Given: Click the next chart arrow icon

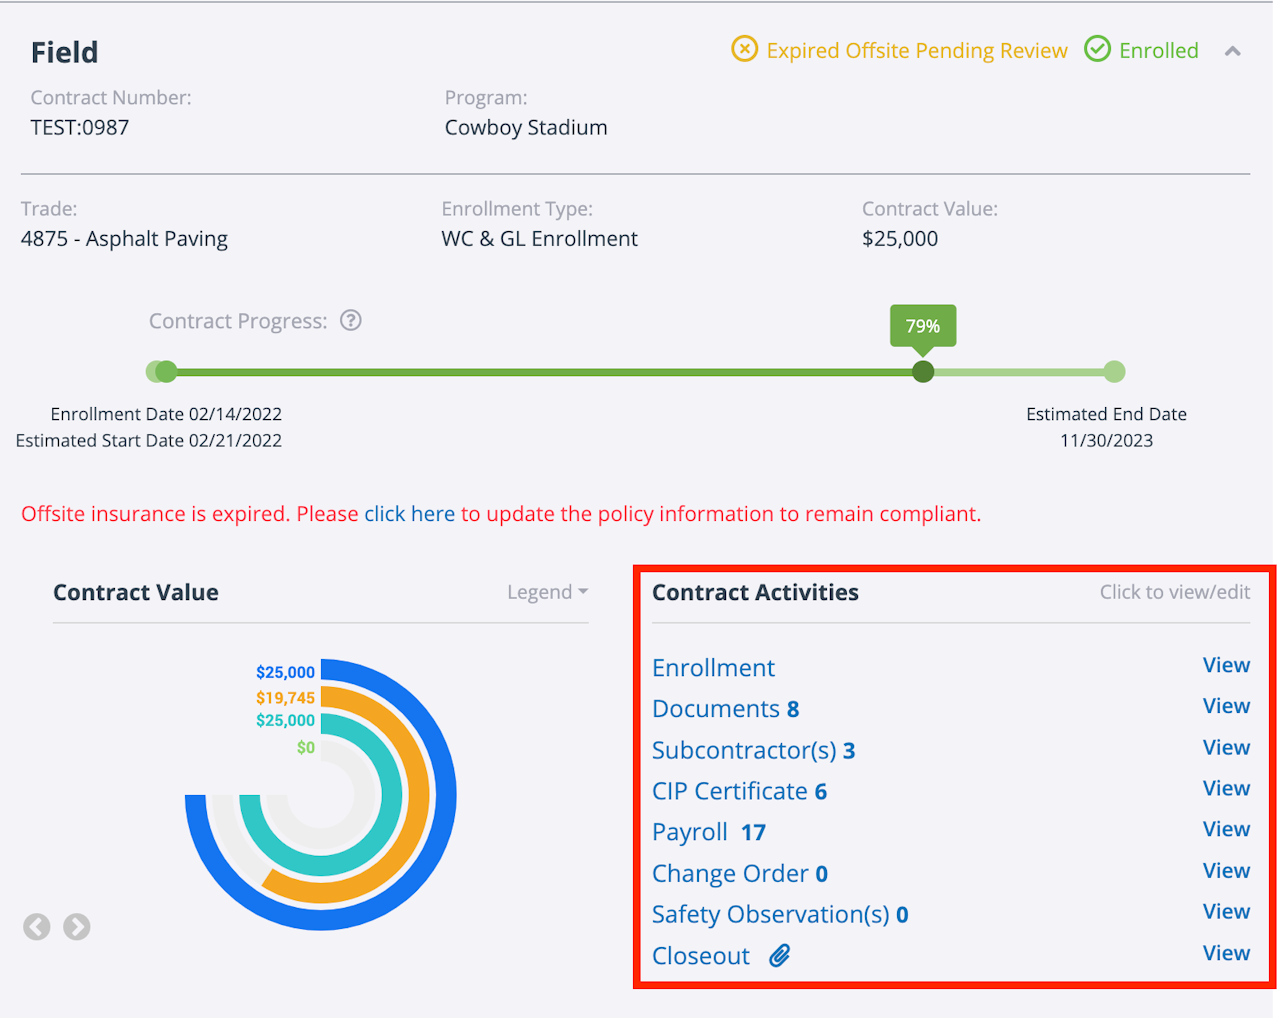Looking at the screenshot, I should 77,927.
